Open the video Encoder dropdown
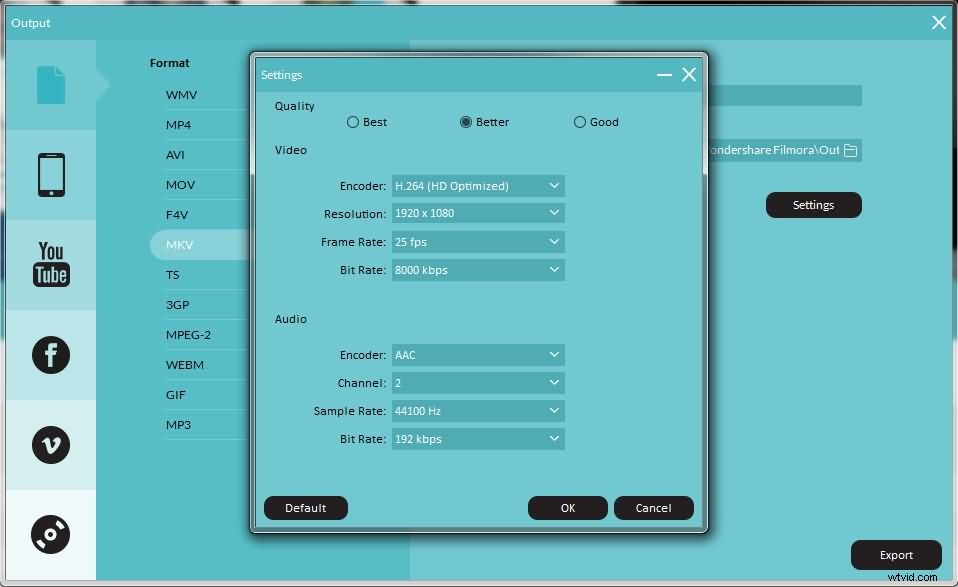 [478, 185]
